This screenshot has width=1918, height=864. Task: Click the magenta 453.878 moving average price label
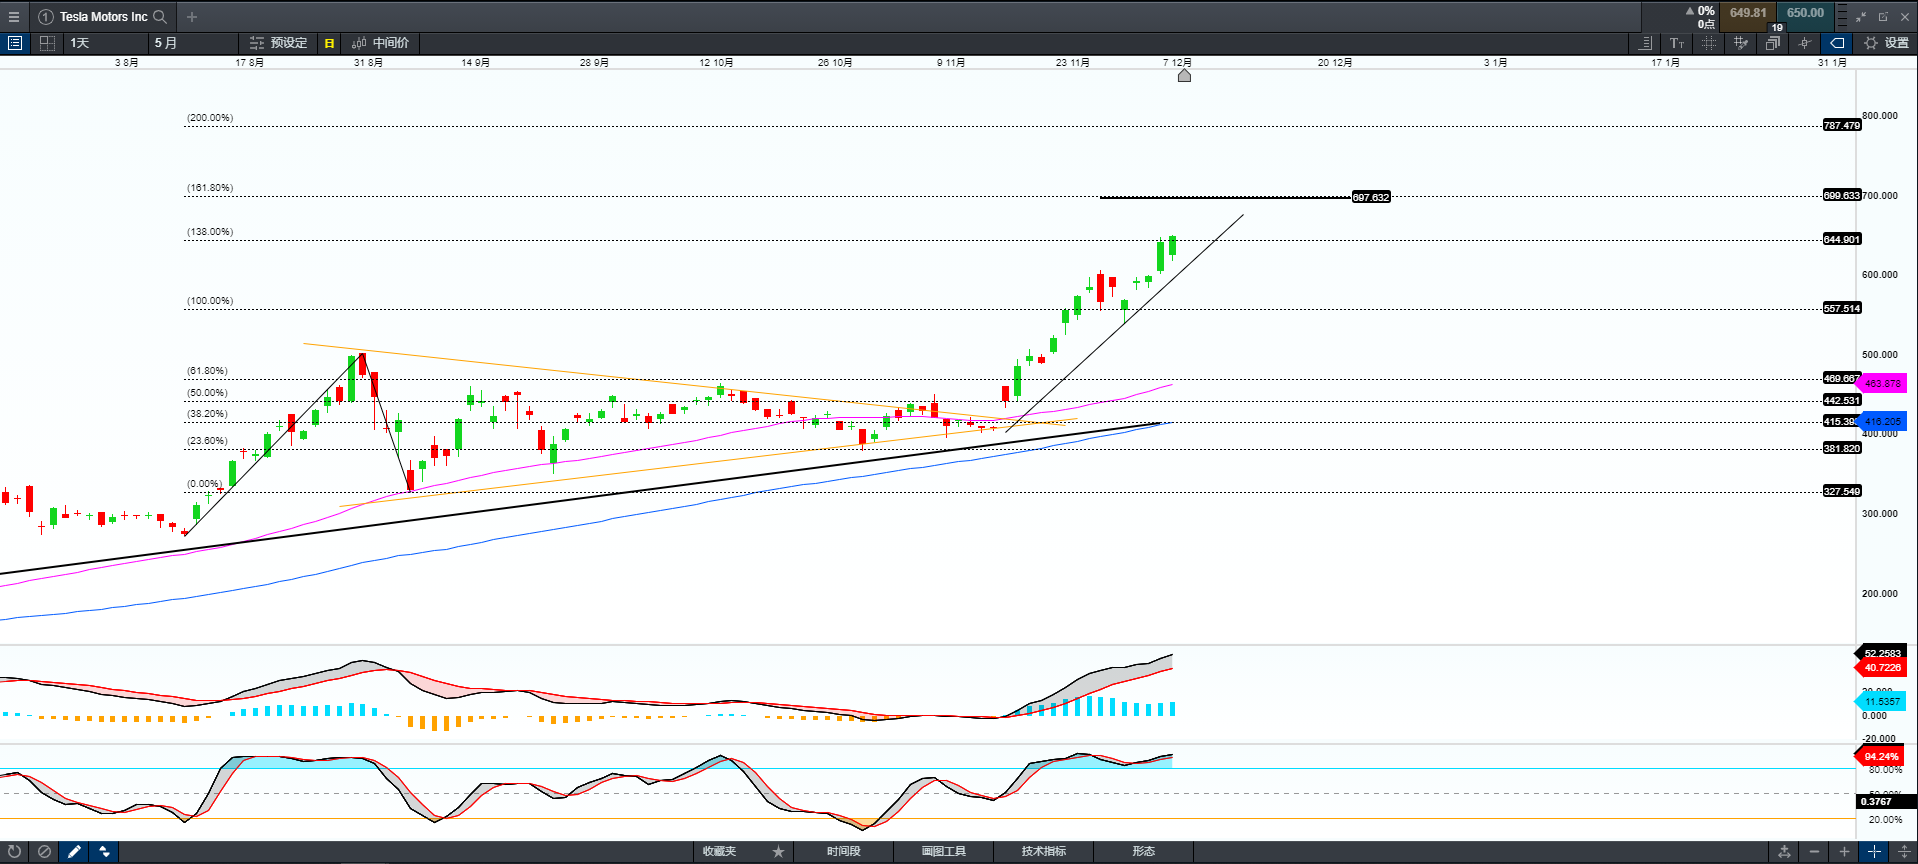click(1883, 383)
